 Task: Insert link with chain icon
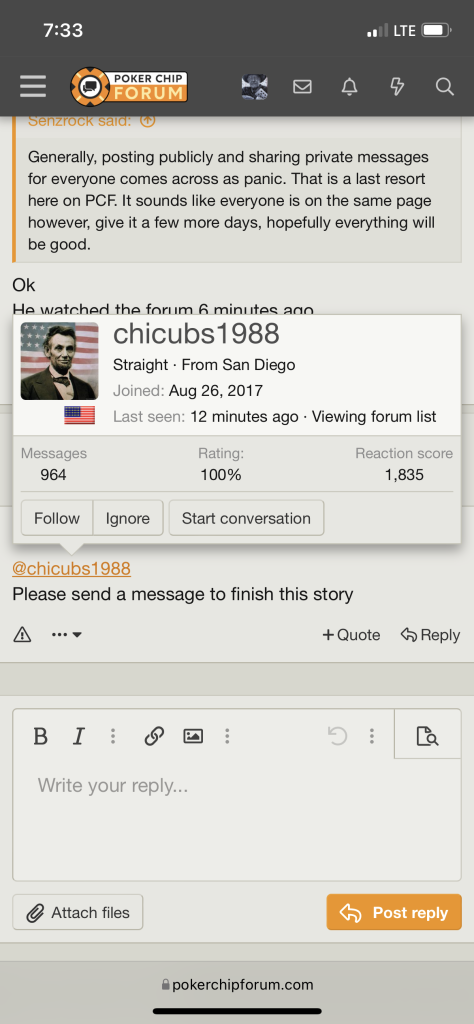point(153,737)
